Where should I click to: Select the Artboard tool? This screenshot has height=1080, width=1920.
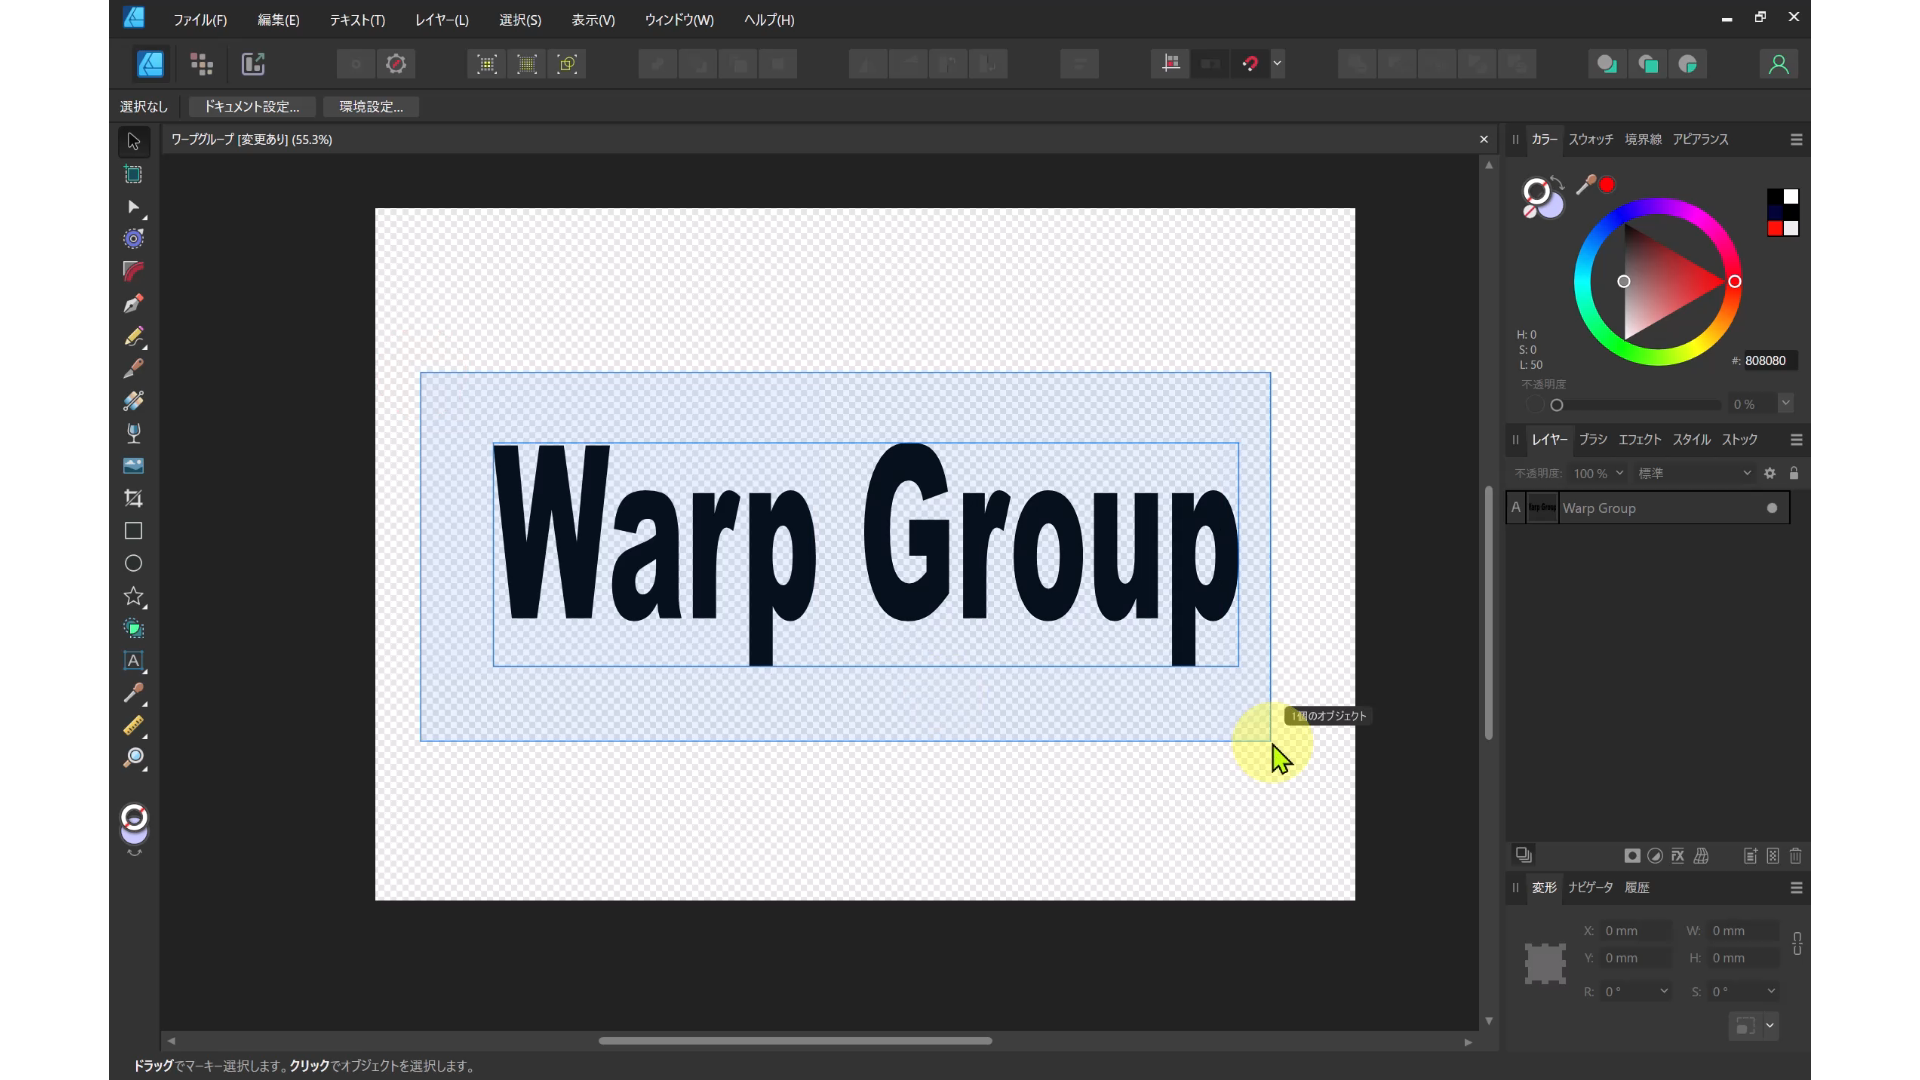point(133,174)
